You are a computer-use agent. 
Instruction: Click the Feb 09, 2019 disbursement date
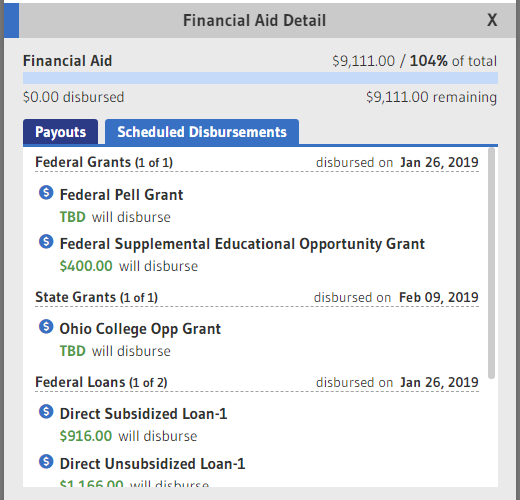pyautogui.click(x=439, y=297)
